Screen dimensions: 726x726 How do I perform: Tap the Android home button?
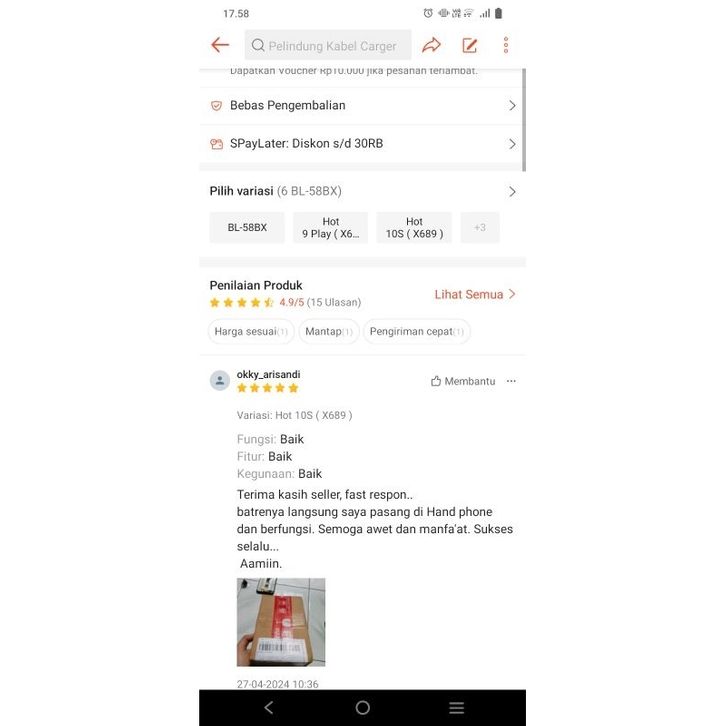click(x=363, y=707)
